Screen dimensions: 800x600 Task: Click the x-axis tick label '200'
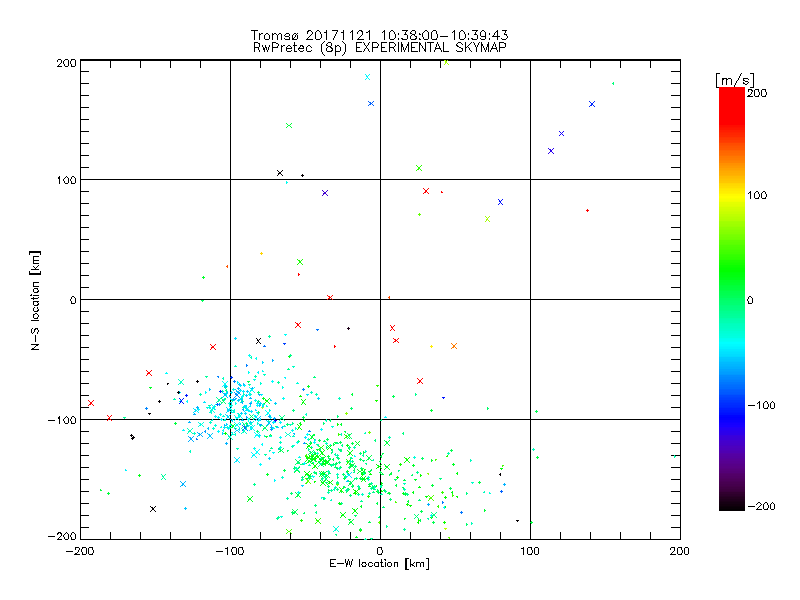680,551
